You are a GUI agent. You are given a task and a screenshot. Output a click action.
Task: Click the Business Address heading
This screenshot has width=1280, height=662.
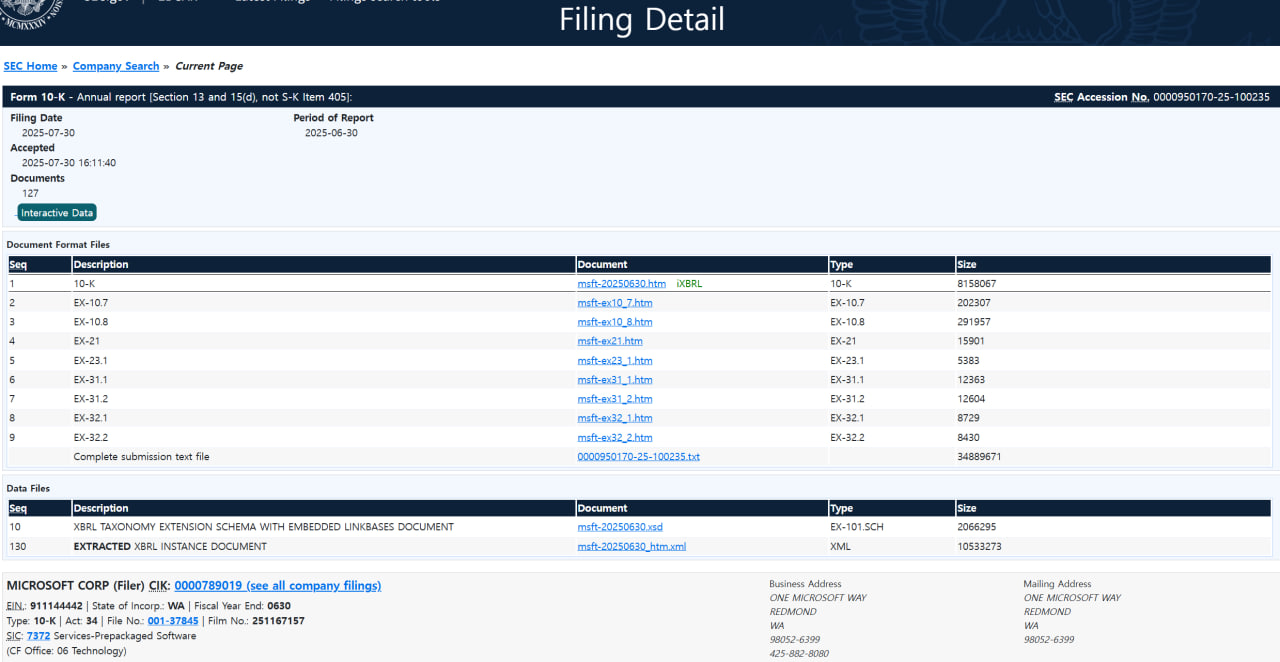click(805, 584)
